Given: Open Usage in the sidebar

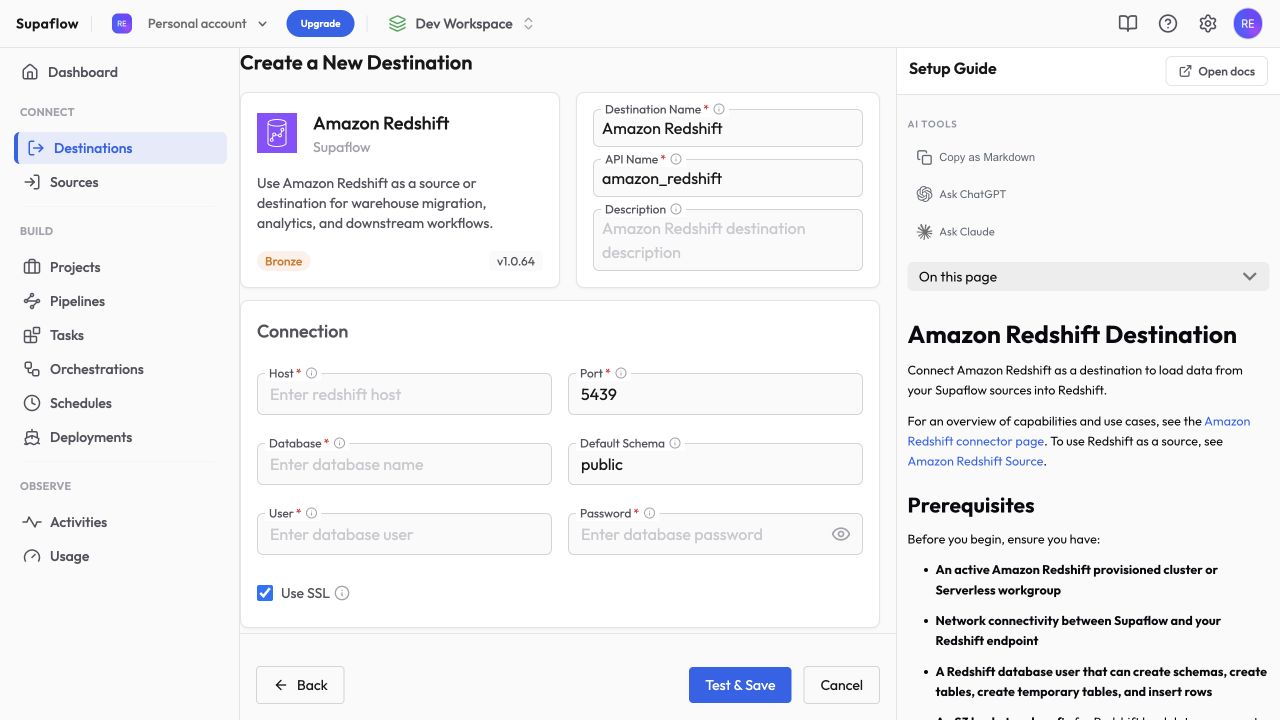Looking at the screenshot, I should pyautogui.click(x=120, y=556).
